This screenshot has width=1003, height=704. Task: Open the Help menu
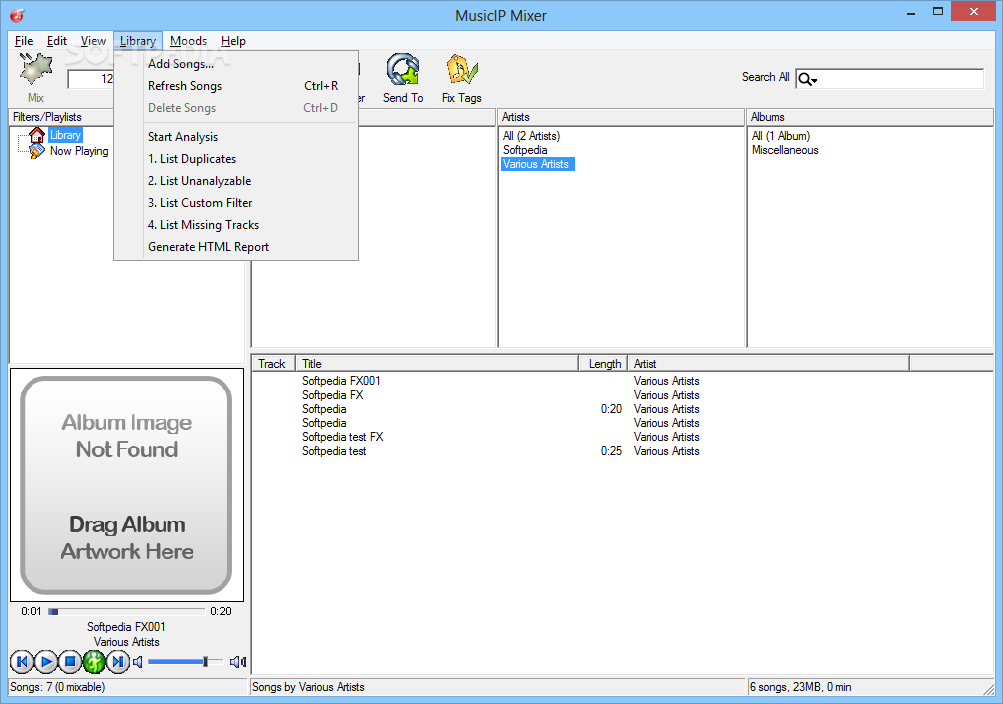point(233,41)
